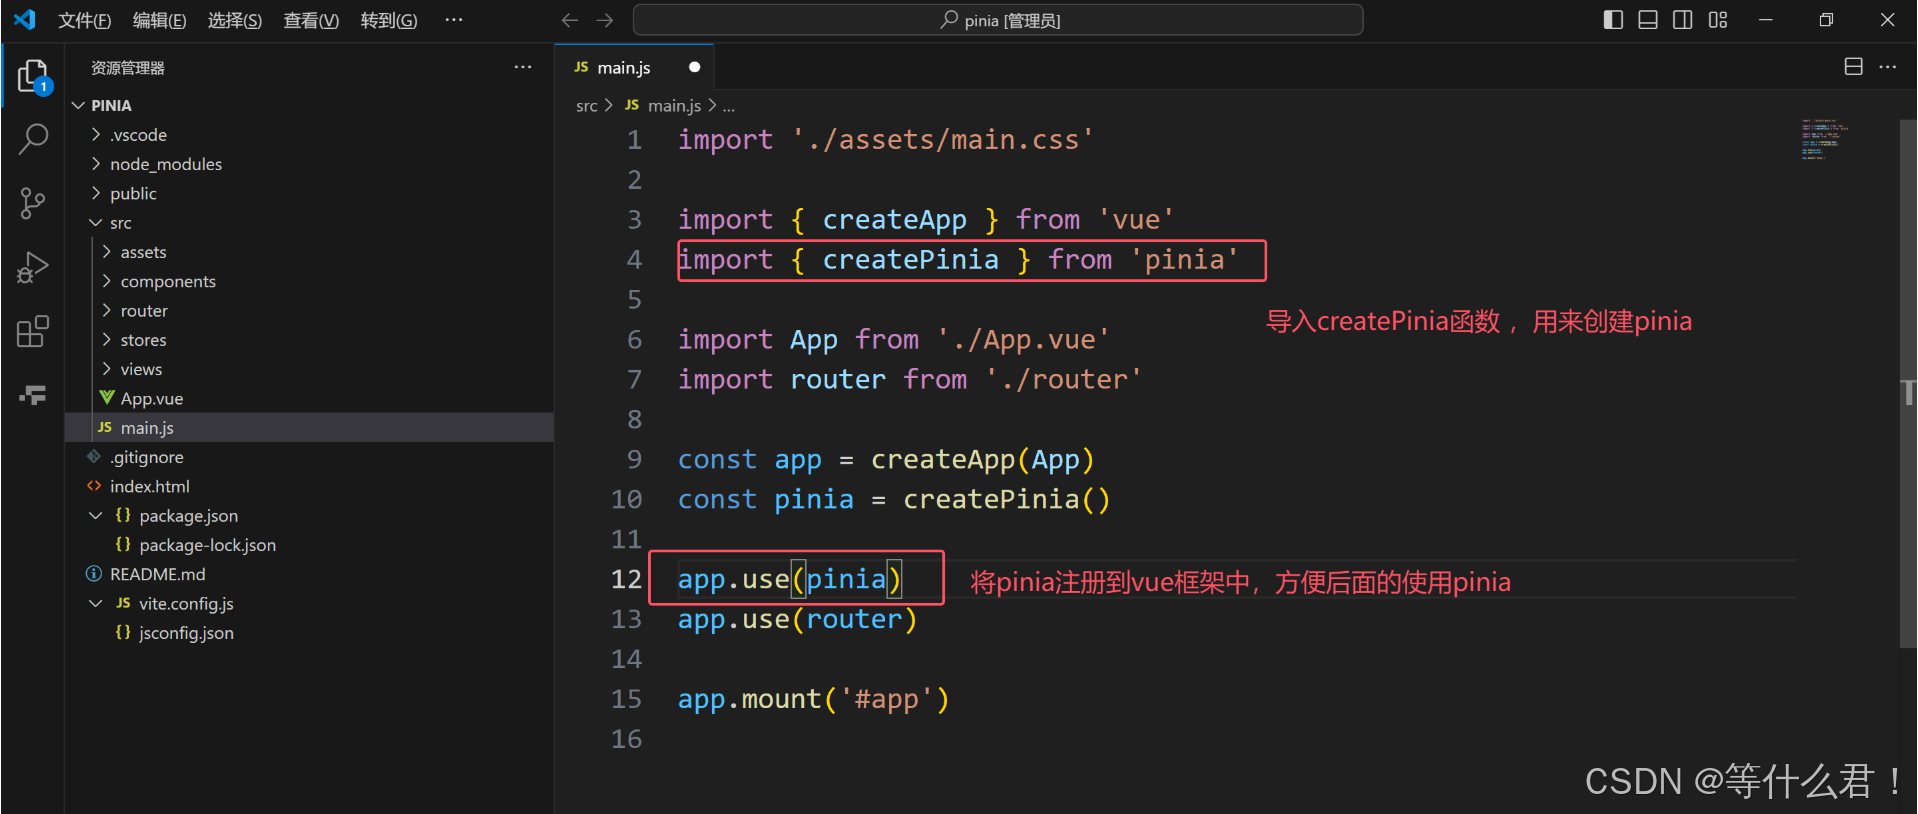Click the last activity bar icon below Extensions
The image size is (1918, 814).
point(33,395)
